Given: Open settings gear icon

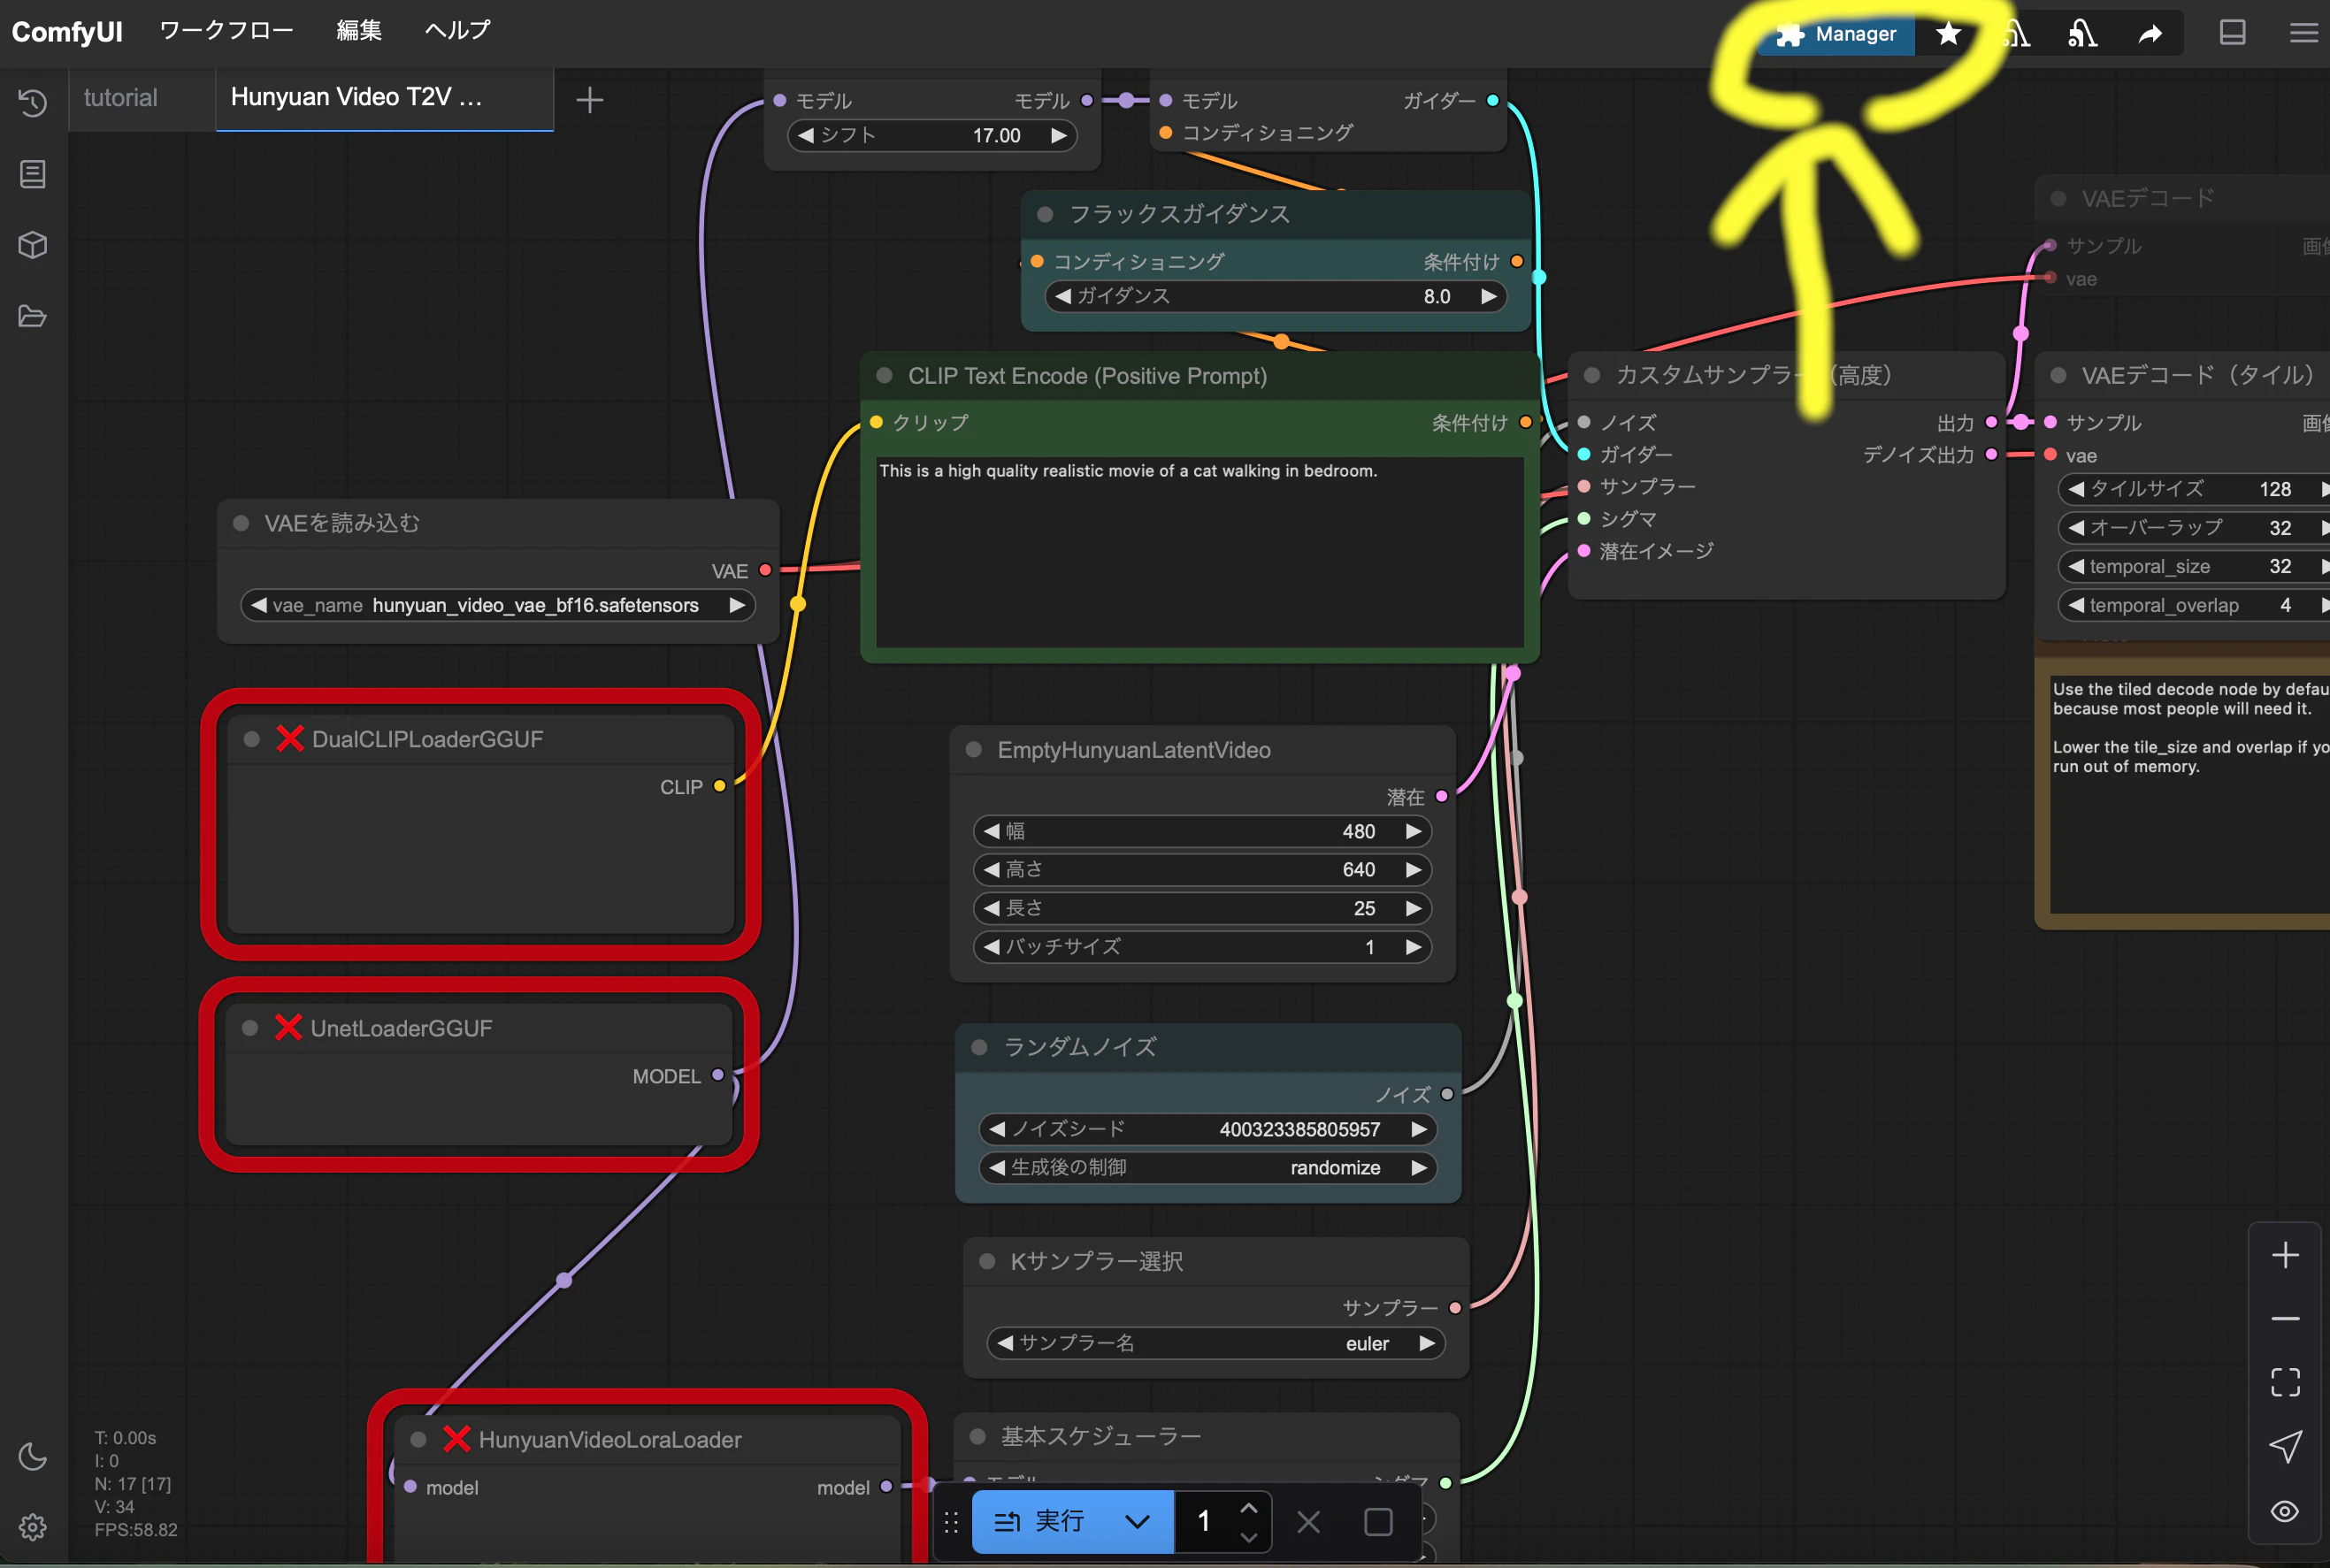Looking at the screenshot, I should pos(32,1527).
